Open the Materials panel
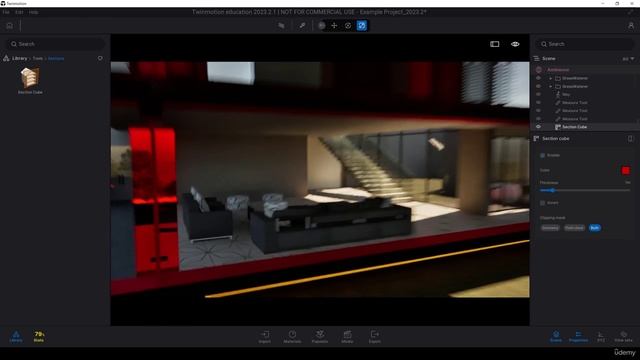640x360 pixels. (x=292, y=337)
